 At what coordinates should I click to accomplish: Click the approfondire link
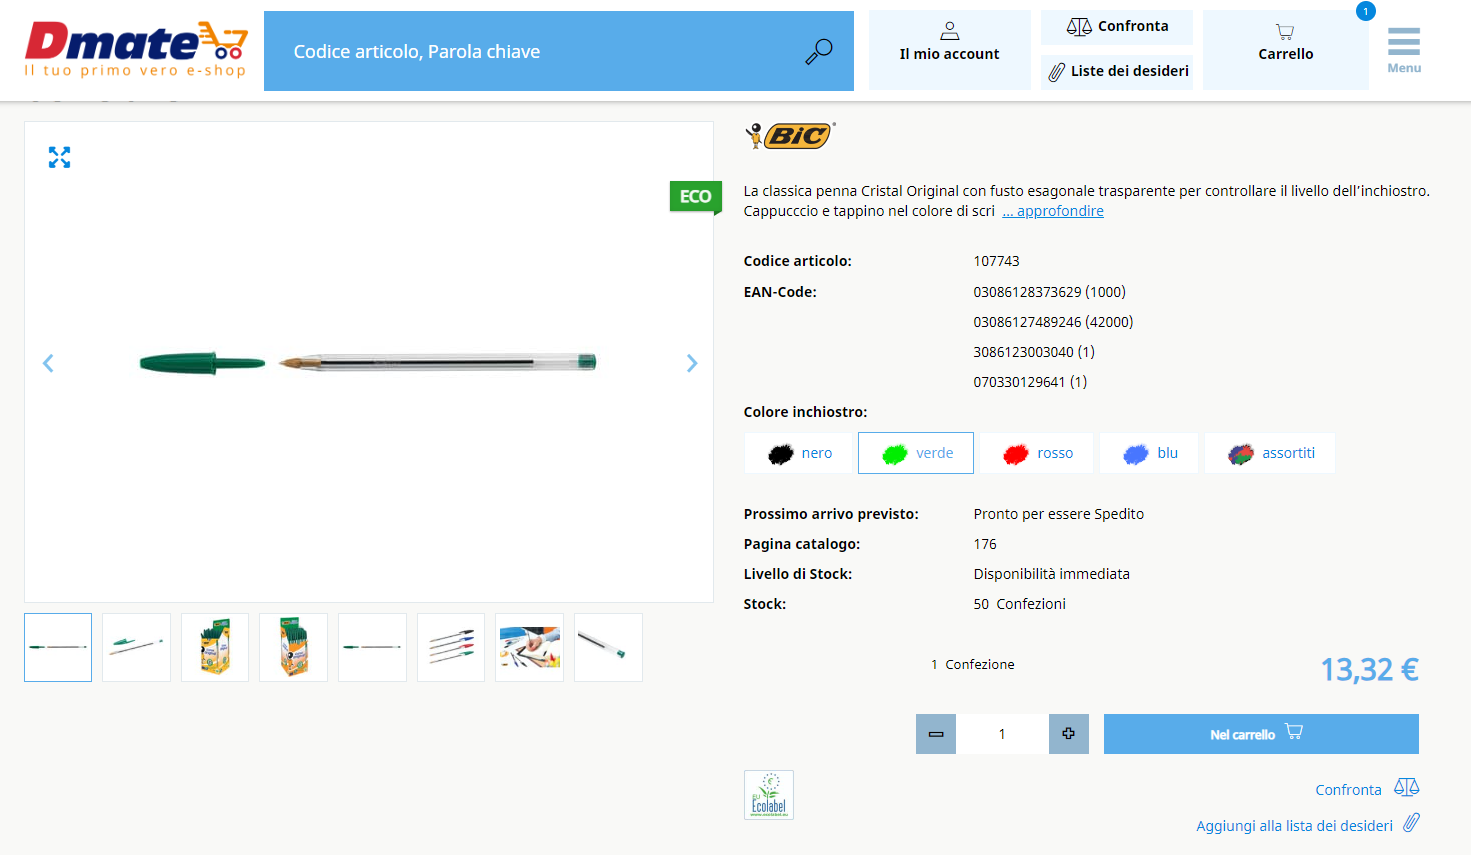1053,211
